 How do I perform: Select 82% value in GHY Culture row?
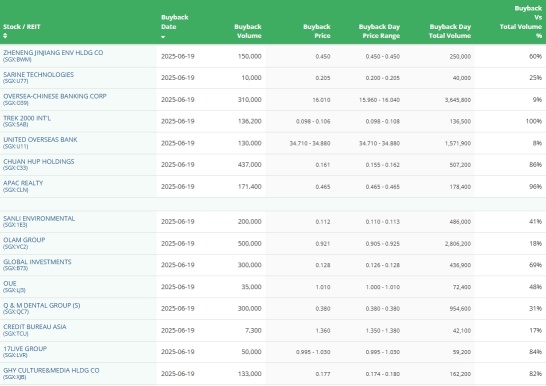[536, 374]
